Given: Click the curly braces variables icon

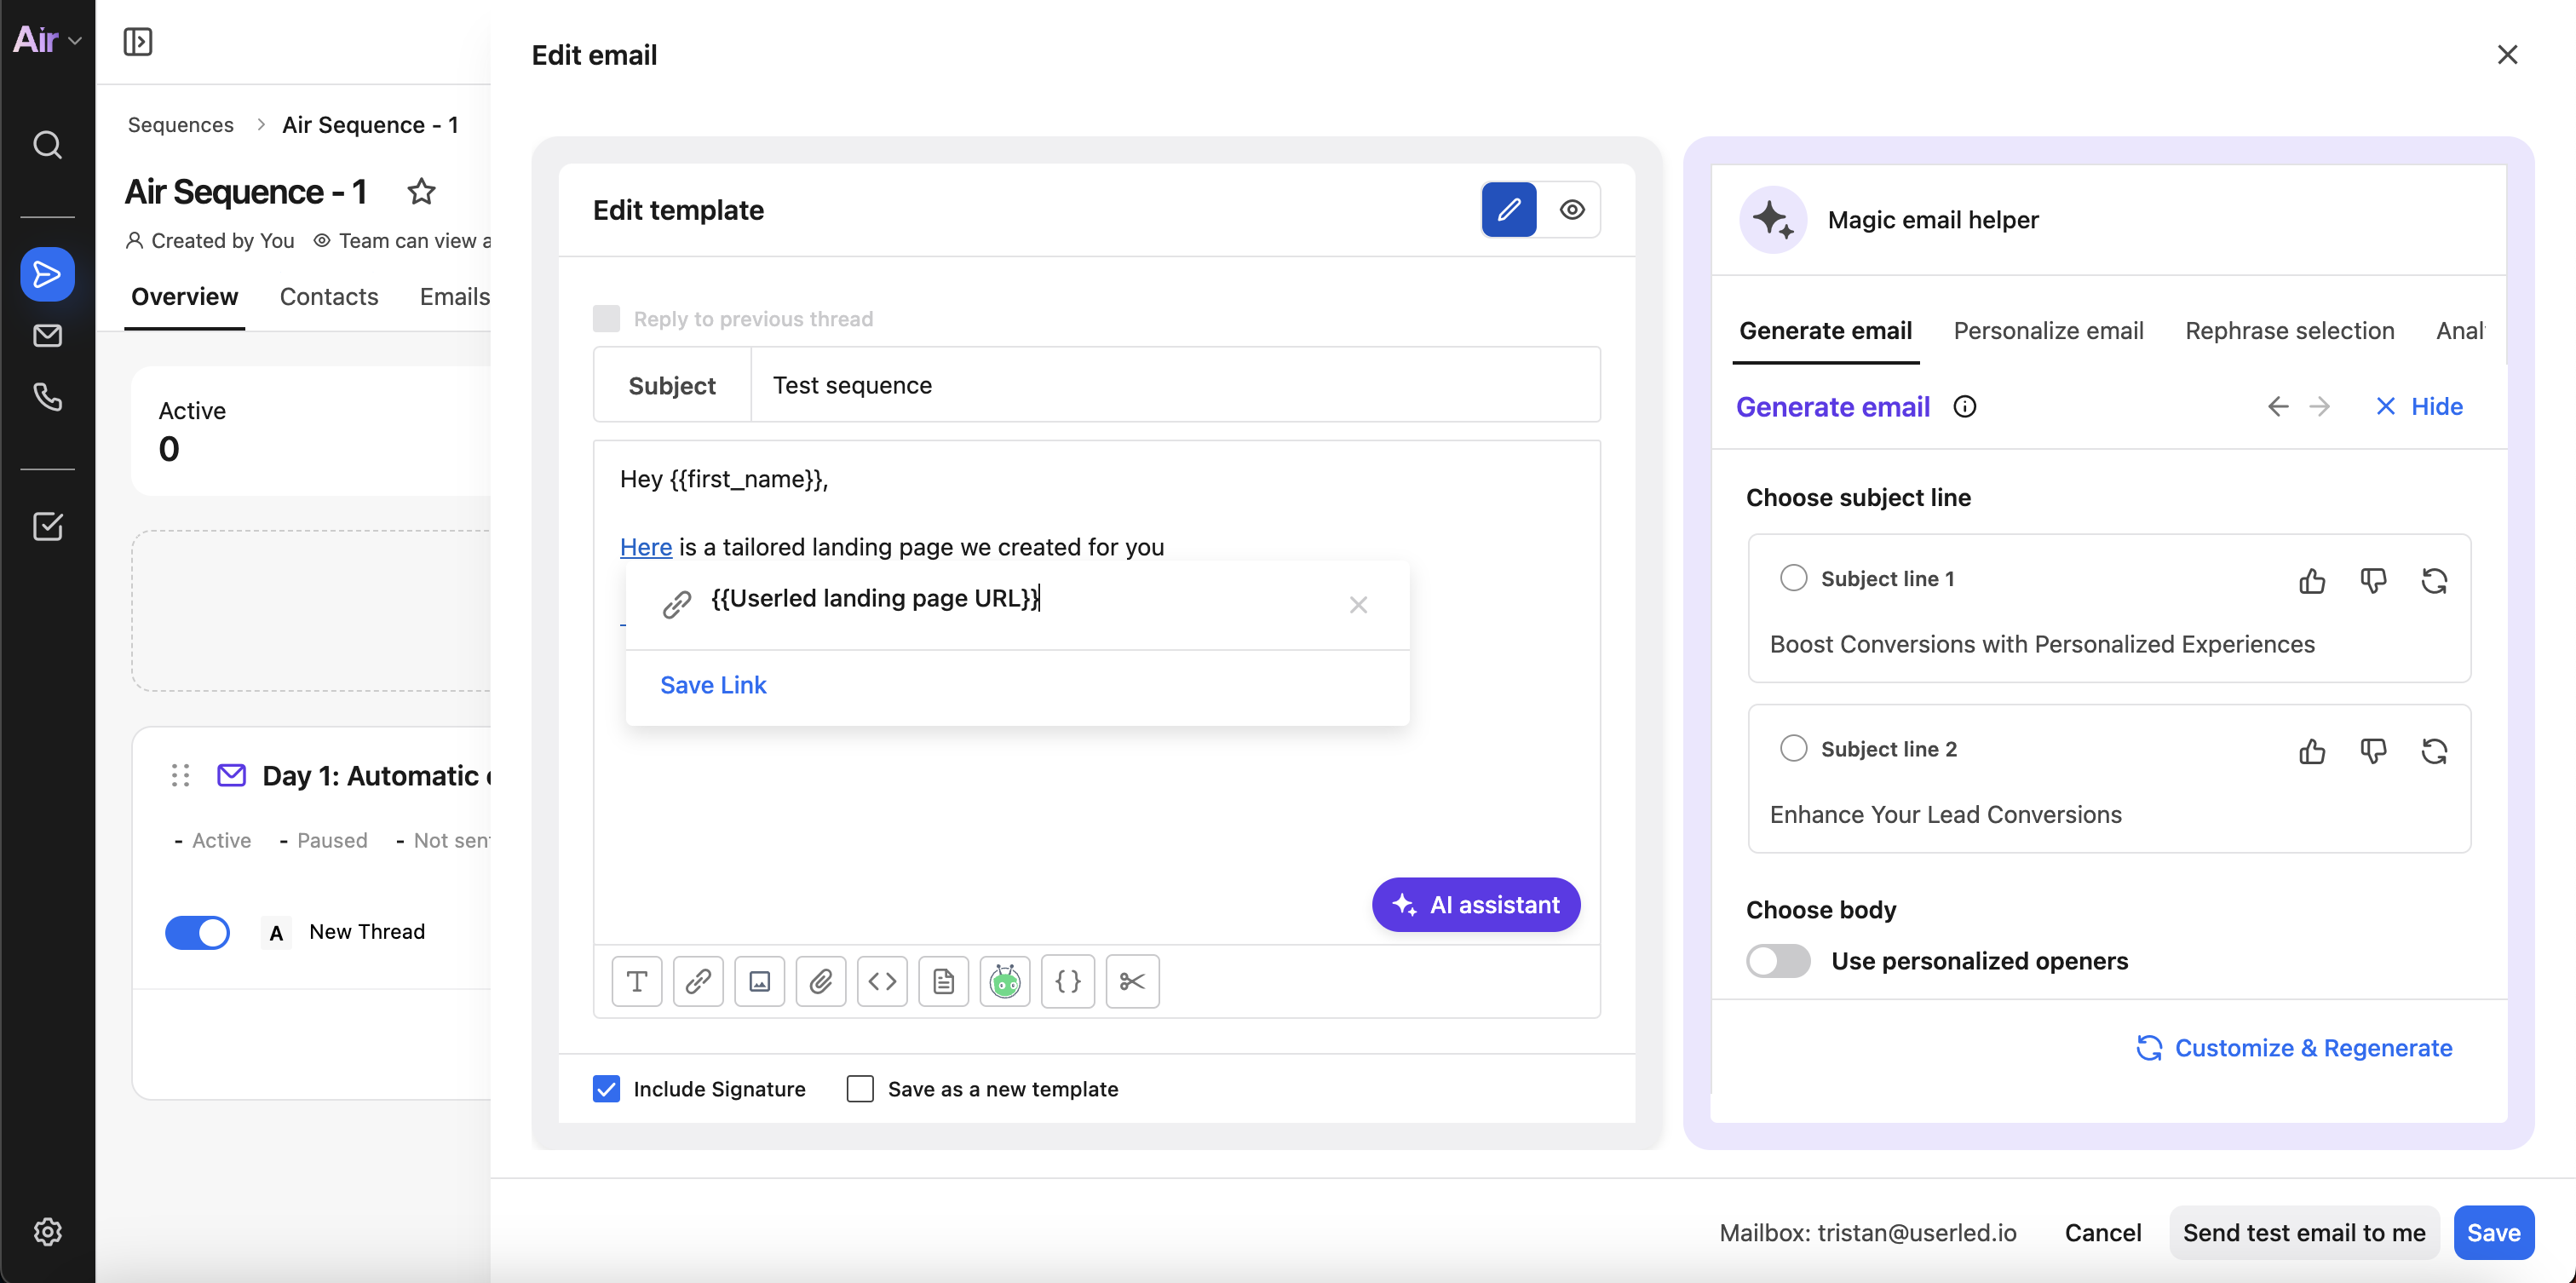Looking at the screenshot, I should (1067, 981).
